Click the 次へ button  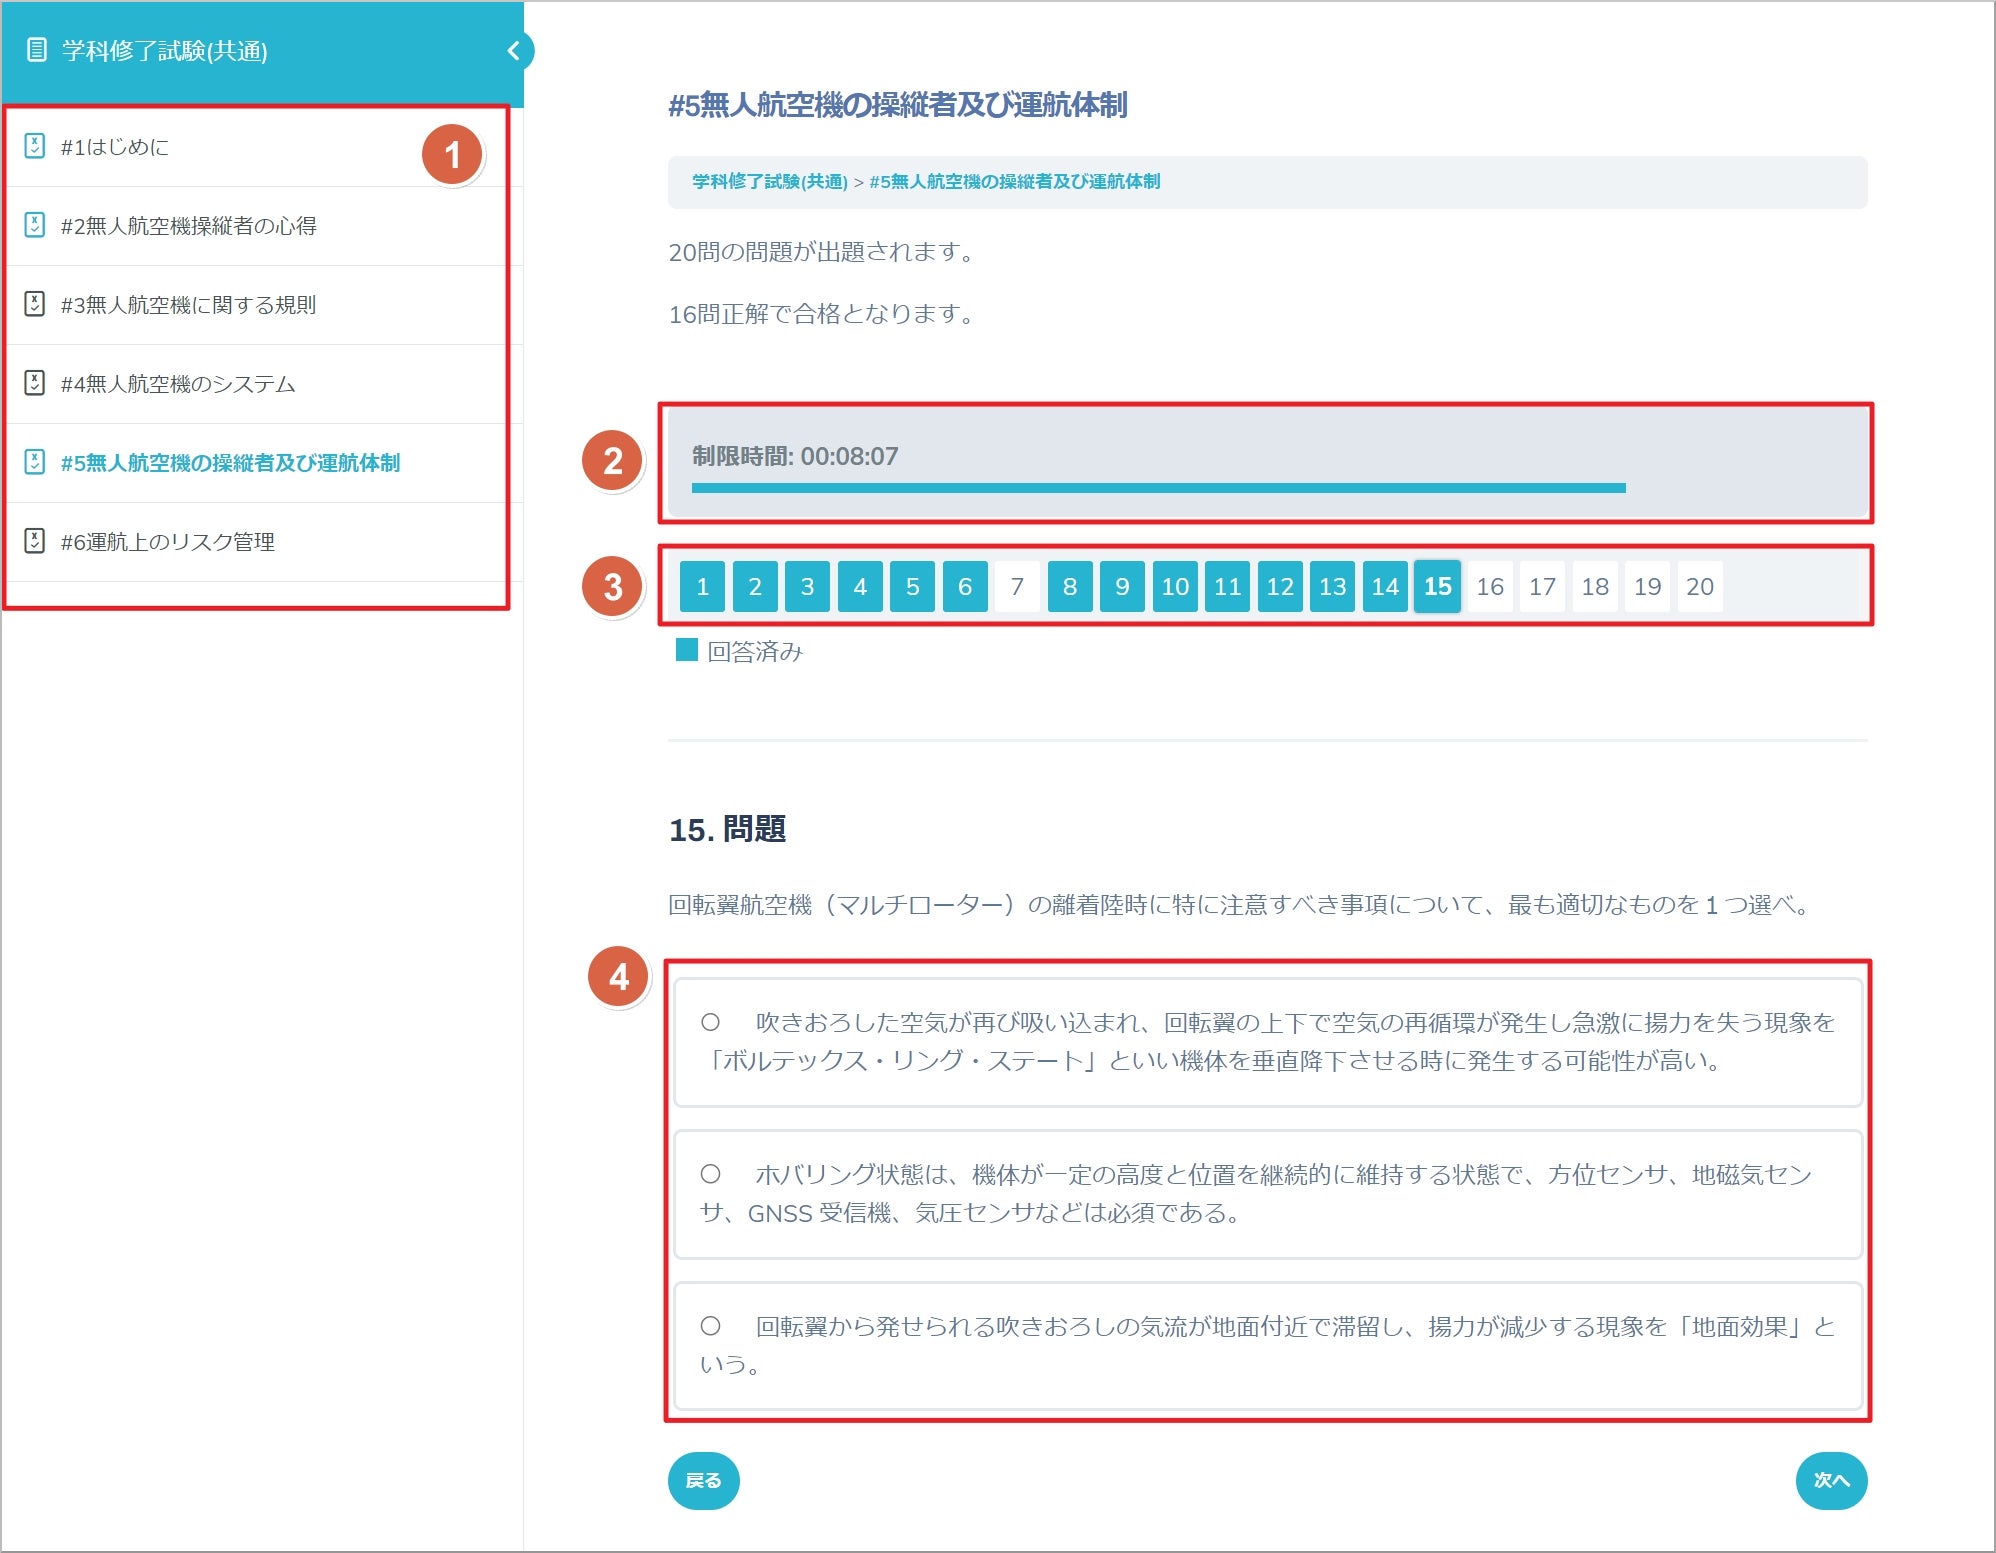point(1830,1480)
